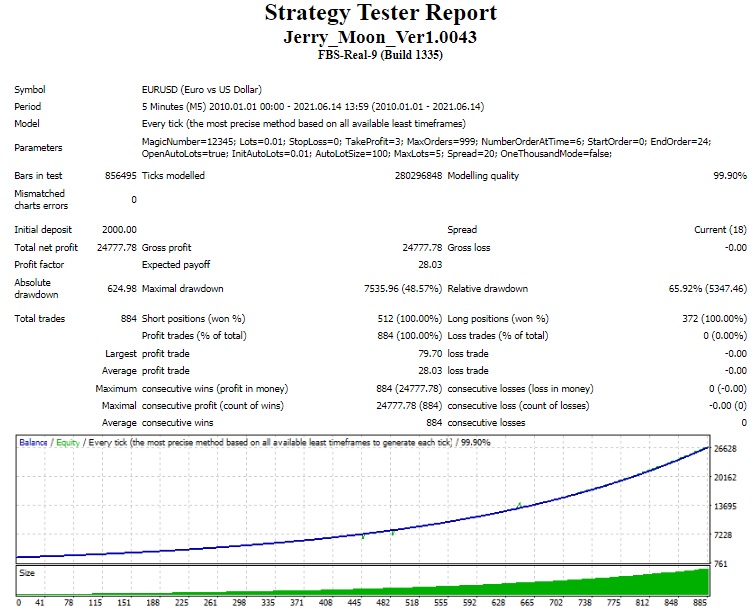Click the Equity legend label in chart
Screen dimensions: 755x613
[68, 442]
